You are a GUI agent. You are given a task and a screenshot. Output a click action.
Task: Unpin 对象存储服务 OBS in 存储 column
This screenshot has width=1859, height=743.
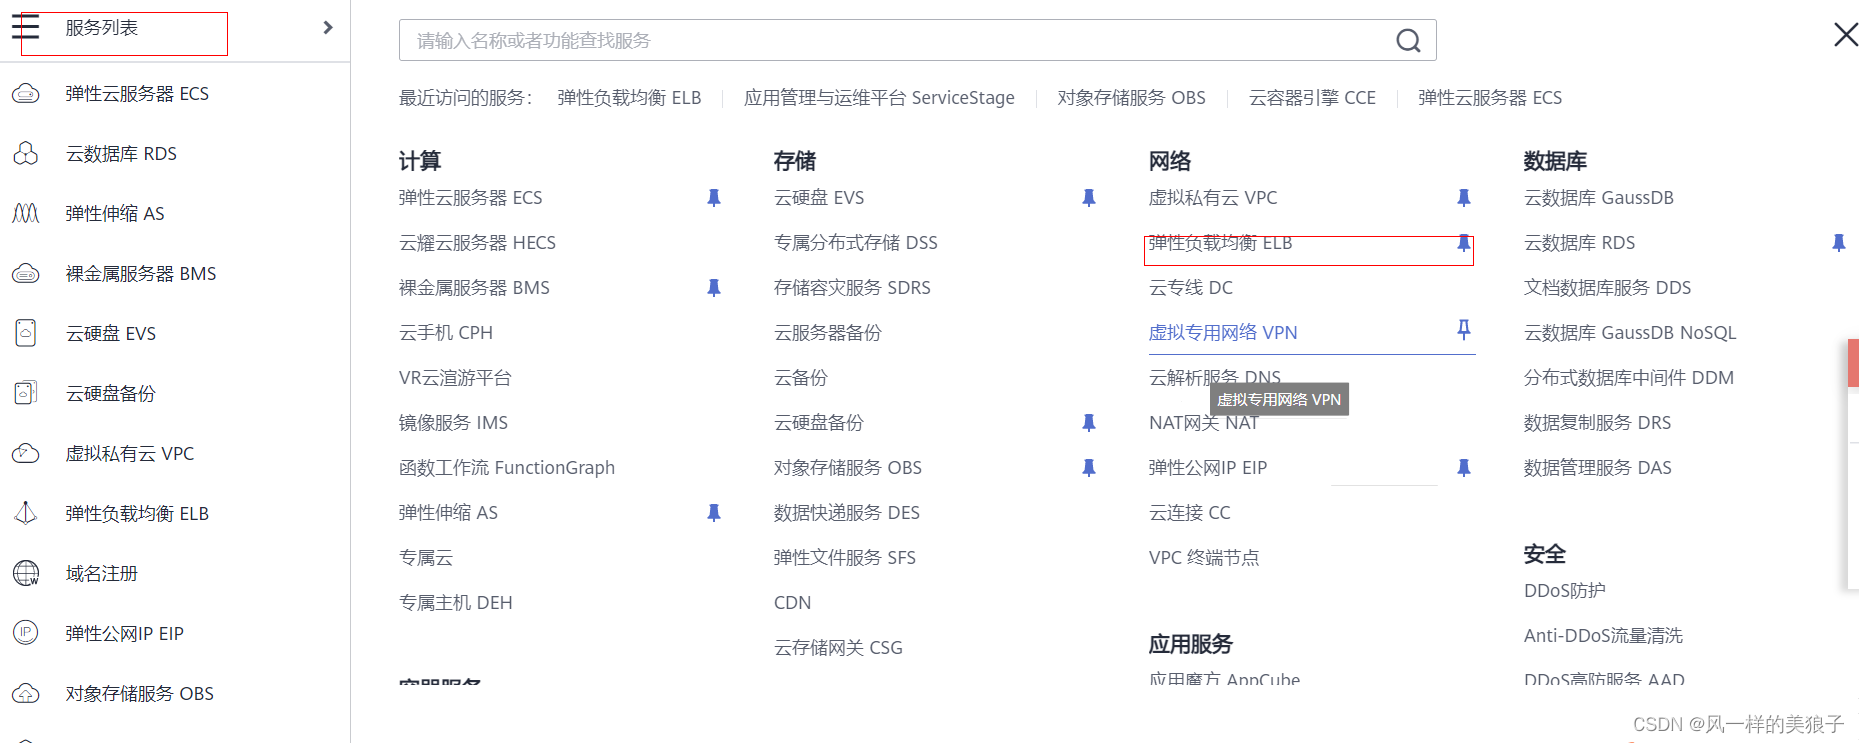[1089, 468]
